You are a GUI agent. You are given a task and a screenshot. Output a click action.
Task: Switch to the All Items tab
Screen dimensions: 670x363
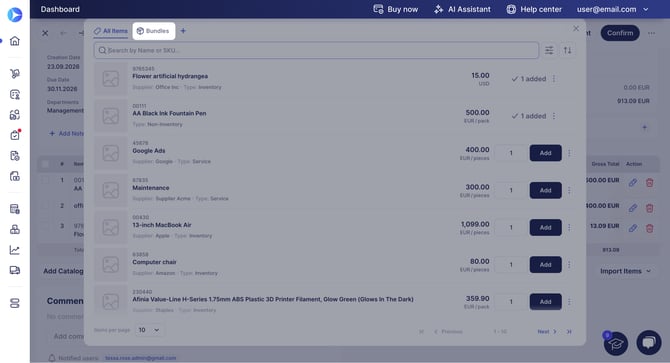click(111, 31)
